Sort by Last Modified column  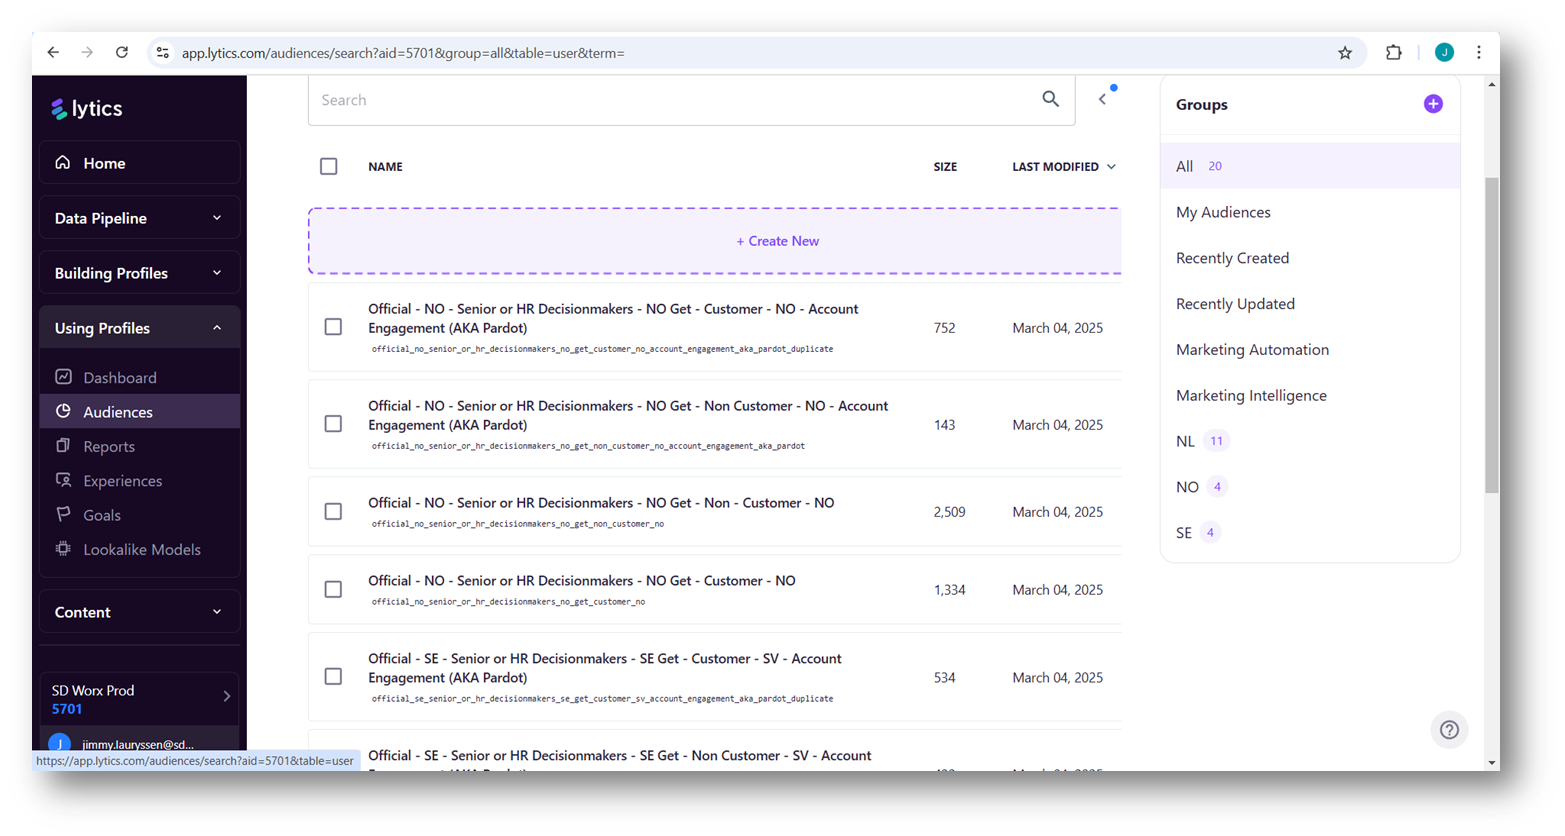(1064, 167)
